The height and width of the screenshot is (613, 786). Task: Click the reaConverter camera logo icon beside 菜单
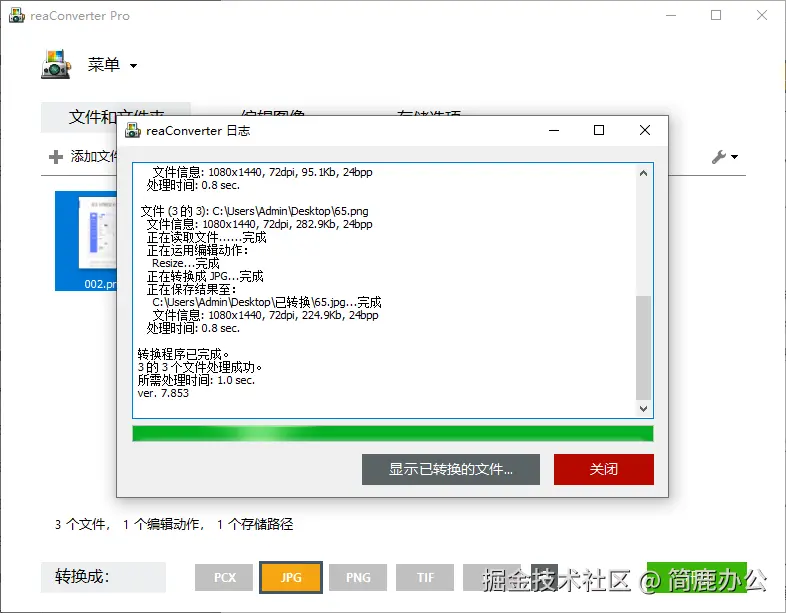pyautogui.click(x=56, y=64)
